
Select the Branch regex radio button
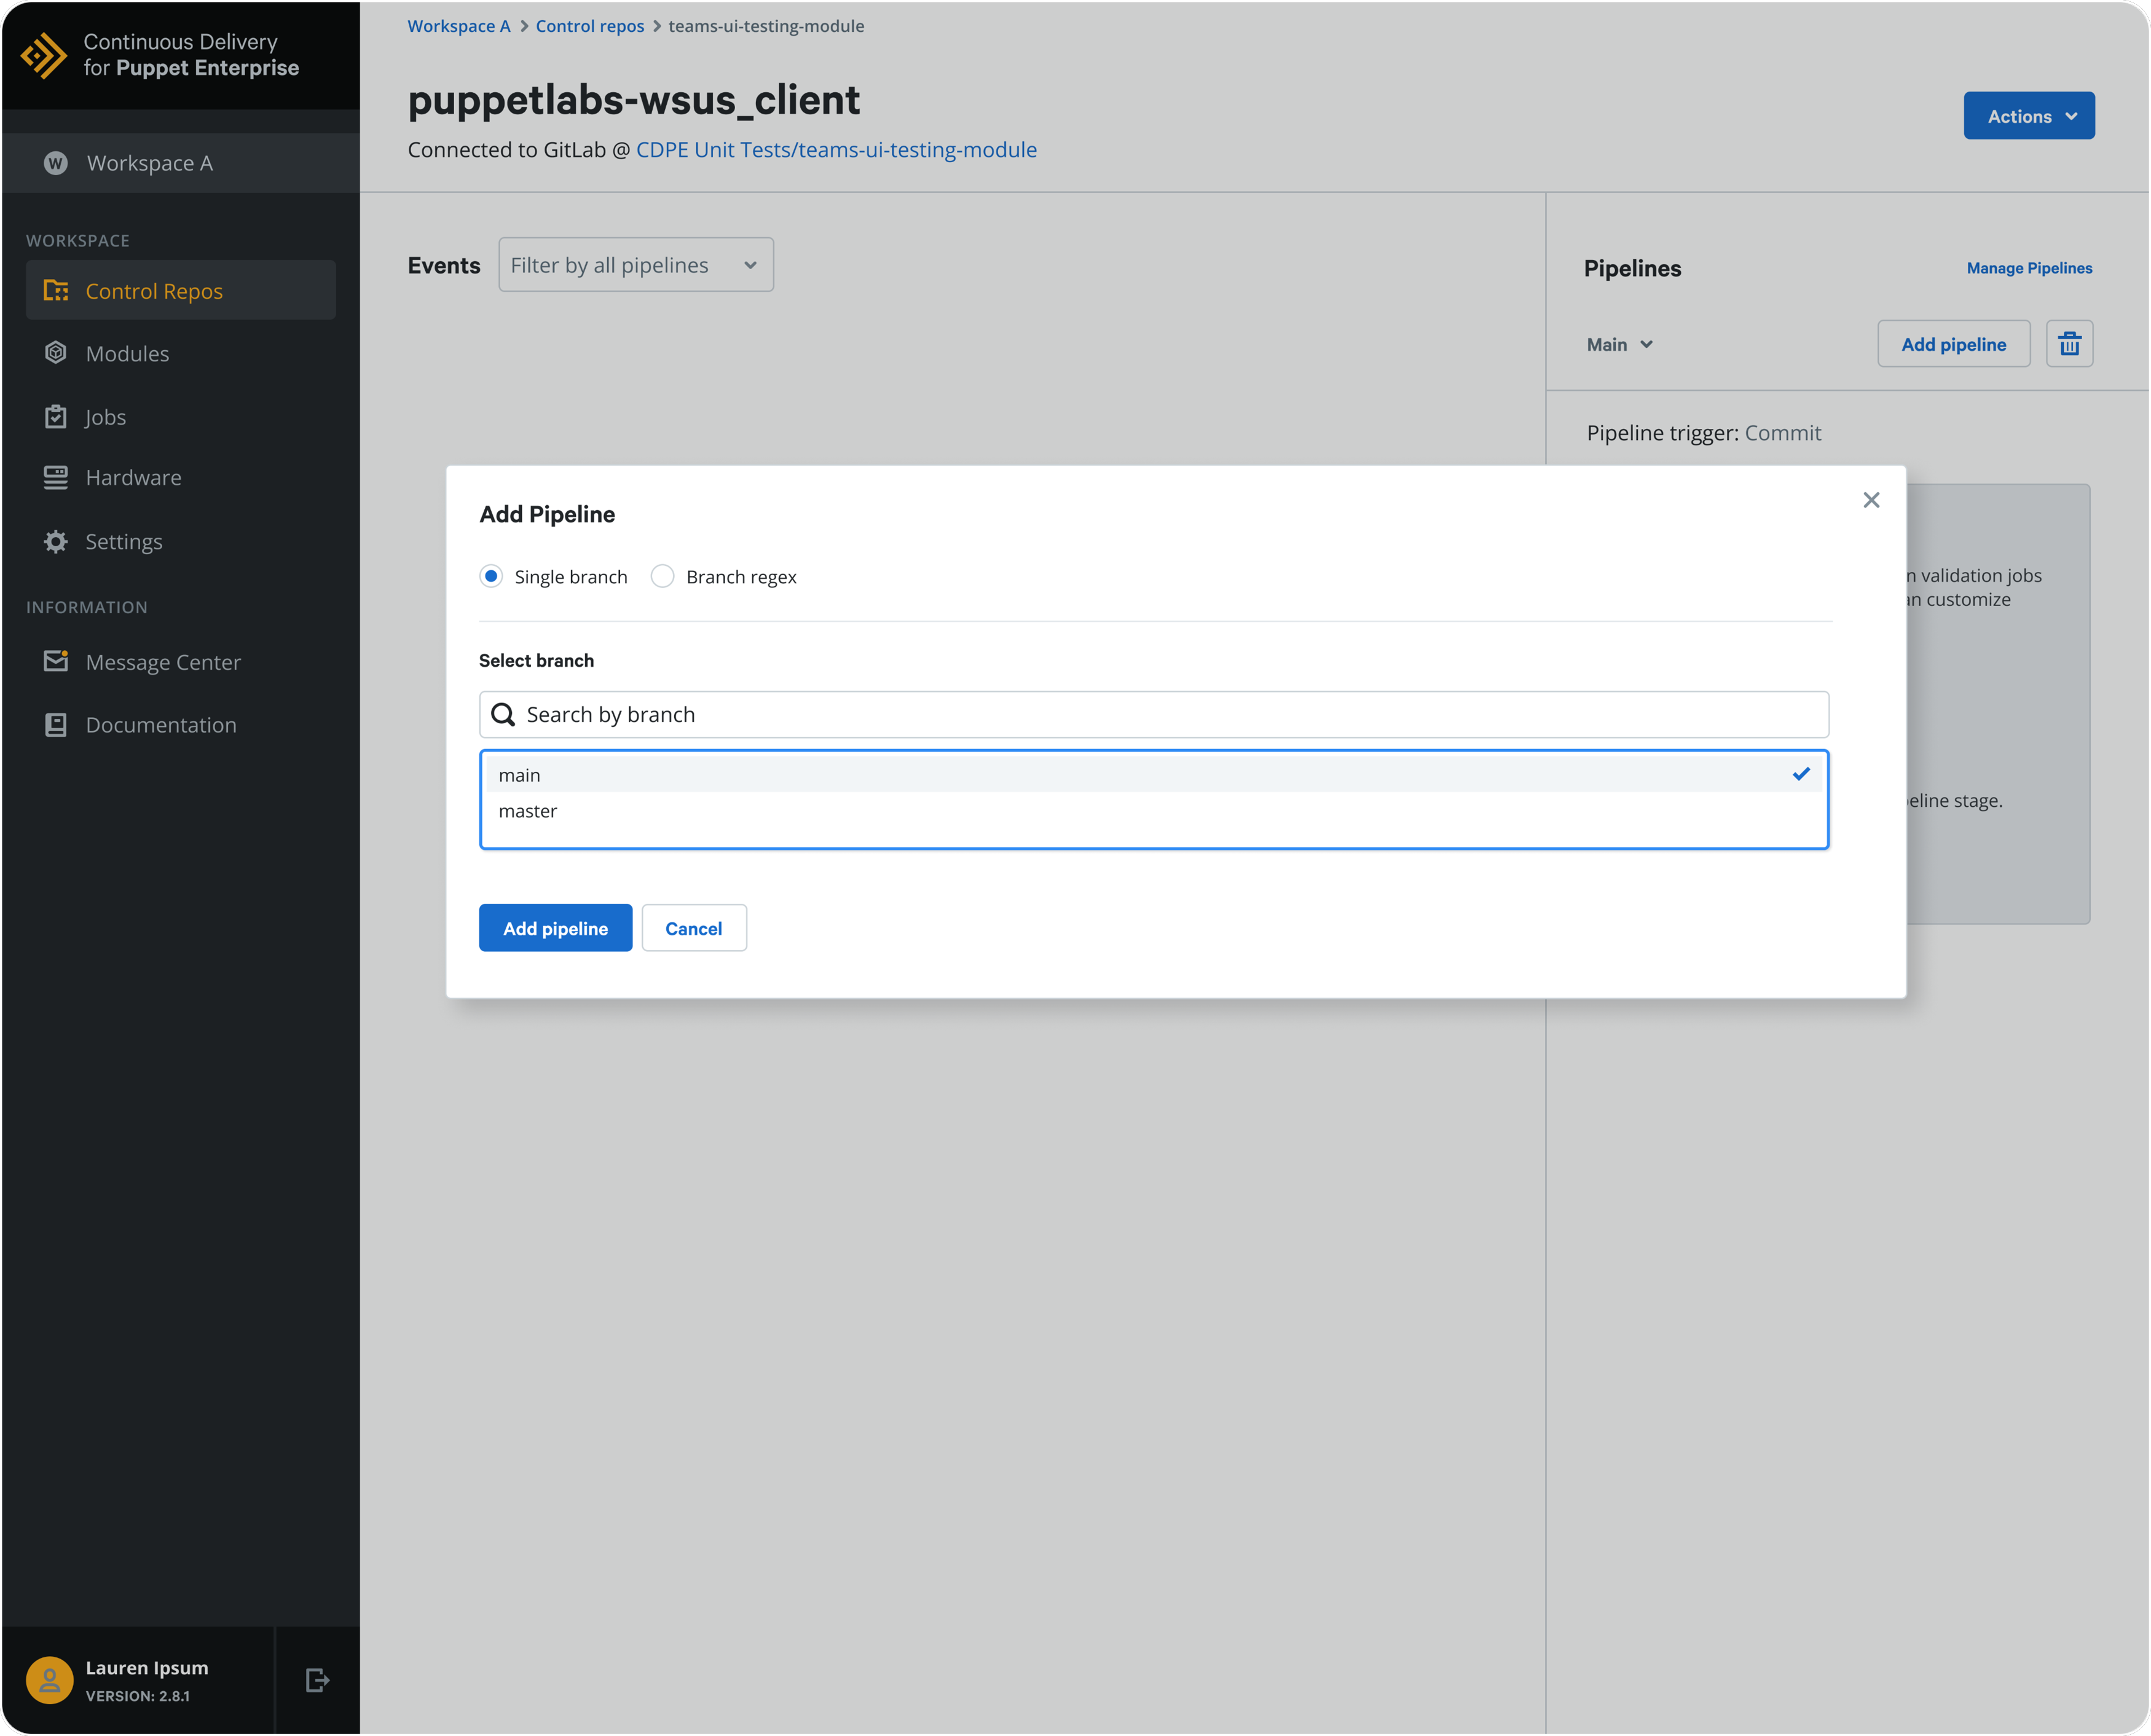[662, 576]
